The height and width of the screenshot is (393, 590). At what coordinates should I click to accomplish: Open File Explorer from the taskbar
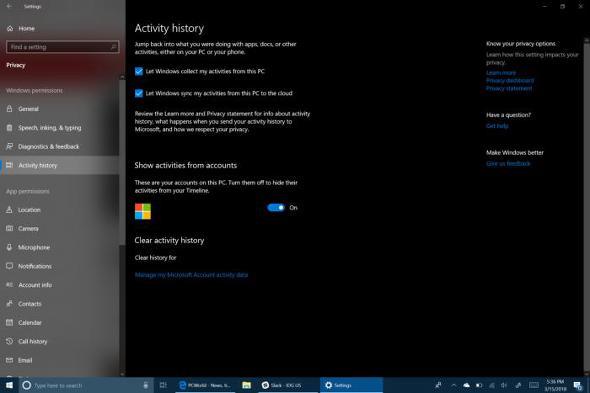pyautogui.click(x=246, y=385)
